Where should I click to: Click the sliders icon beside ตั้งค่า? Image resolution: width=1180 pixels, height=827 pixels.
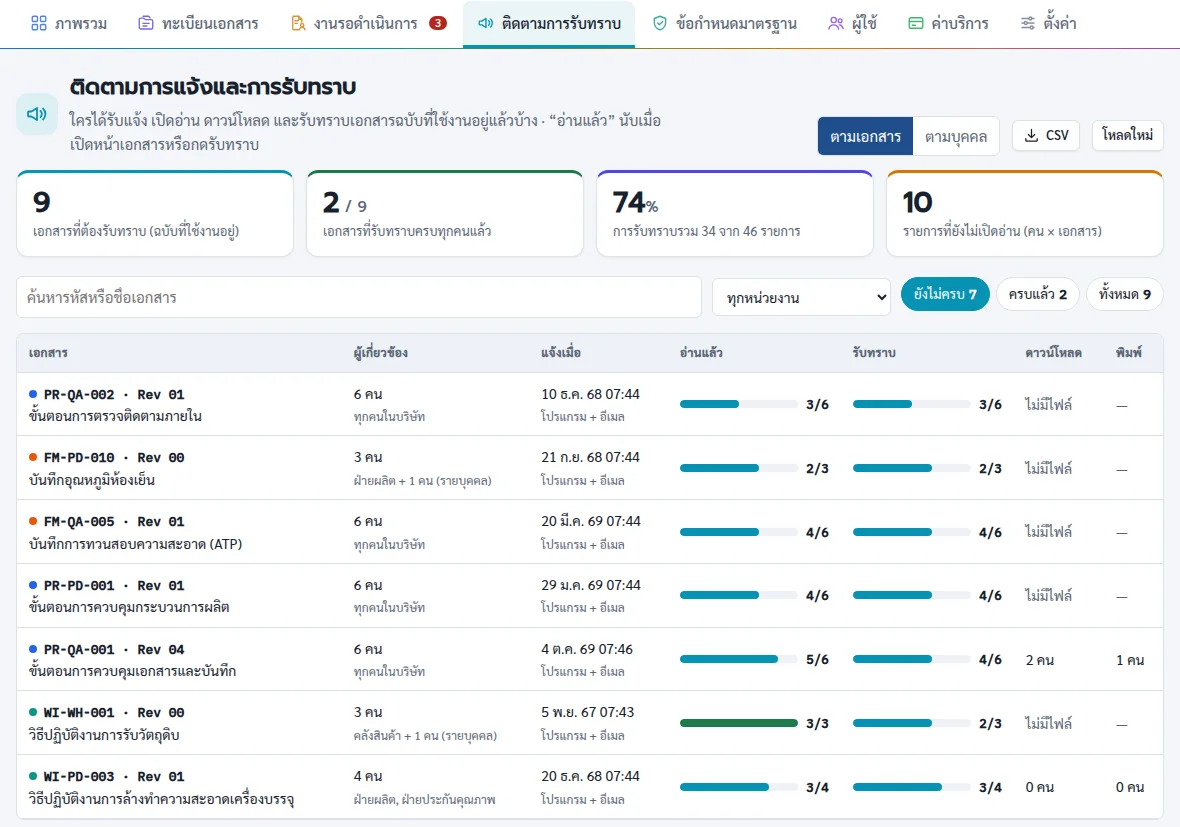1027,23
